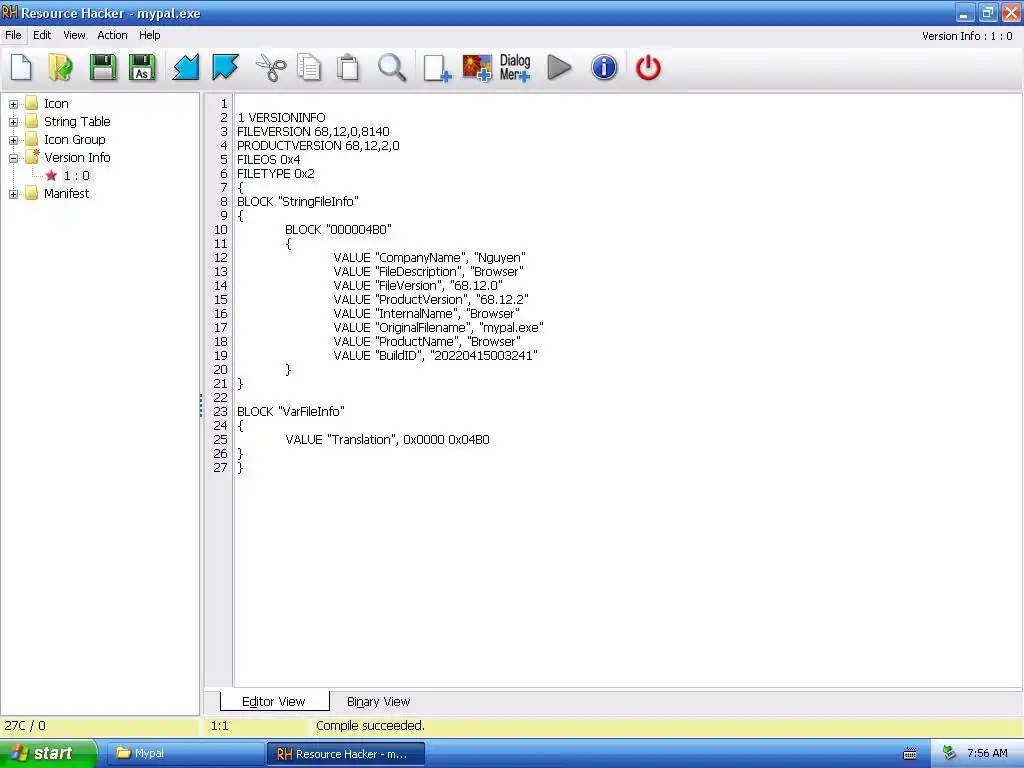This screenshot has height=768, width=1024.
Task: Open the View menu
Action: click(74, 35)
